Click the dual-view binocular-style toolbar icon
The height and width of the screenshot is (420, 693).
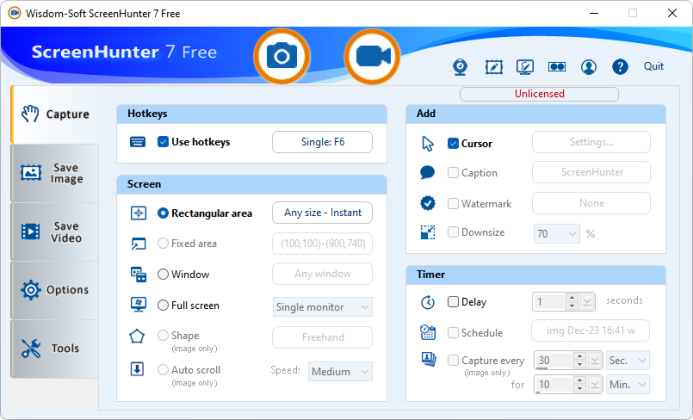pyautogui.click(x=557, y=67)
